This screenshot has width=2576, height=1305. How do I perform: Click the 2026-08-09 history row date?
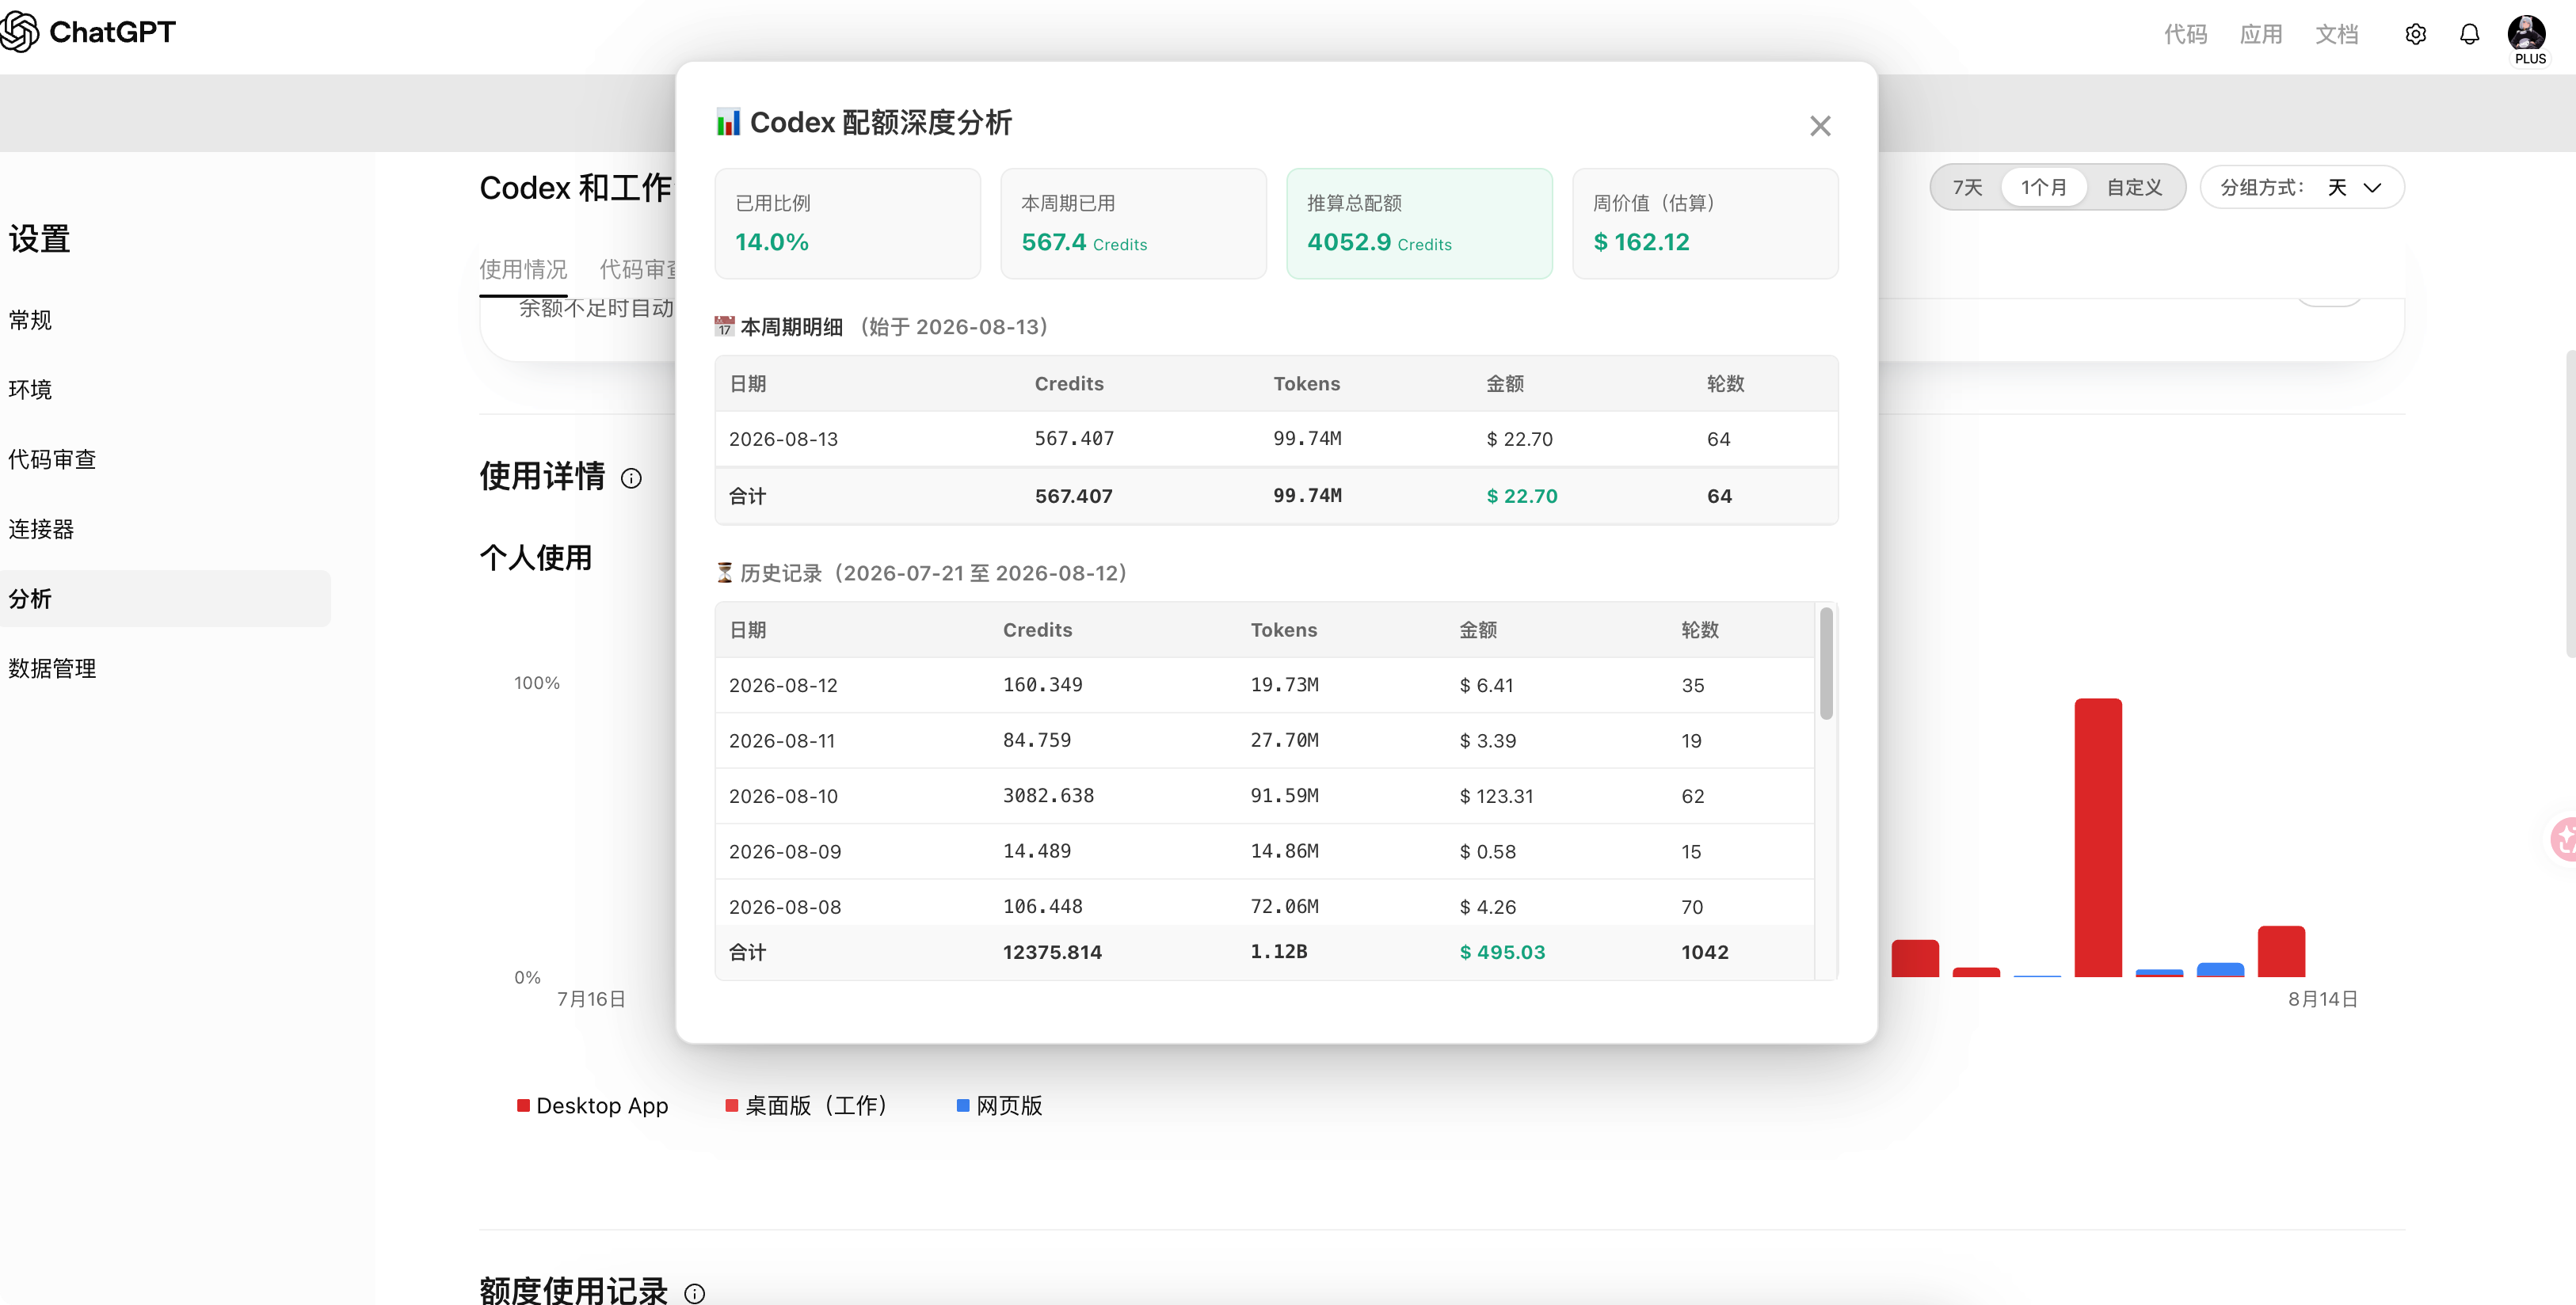(785, 852)
